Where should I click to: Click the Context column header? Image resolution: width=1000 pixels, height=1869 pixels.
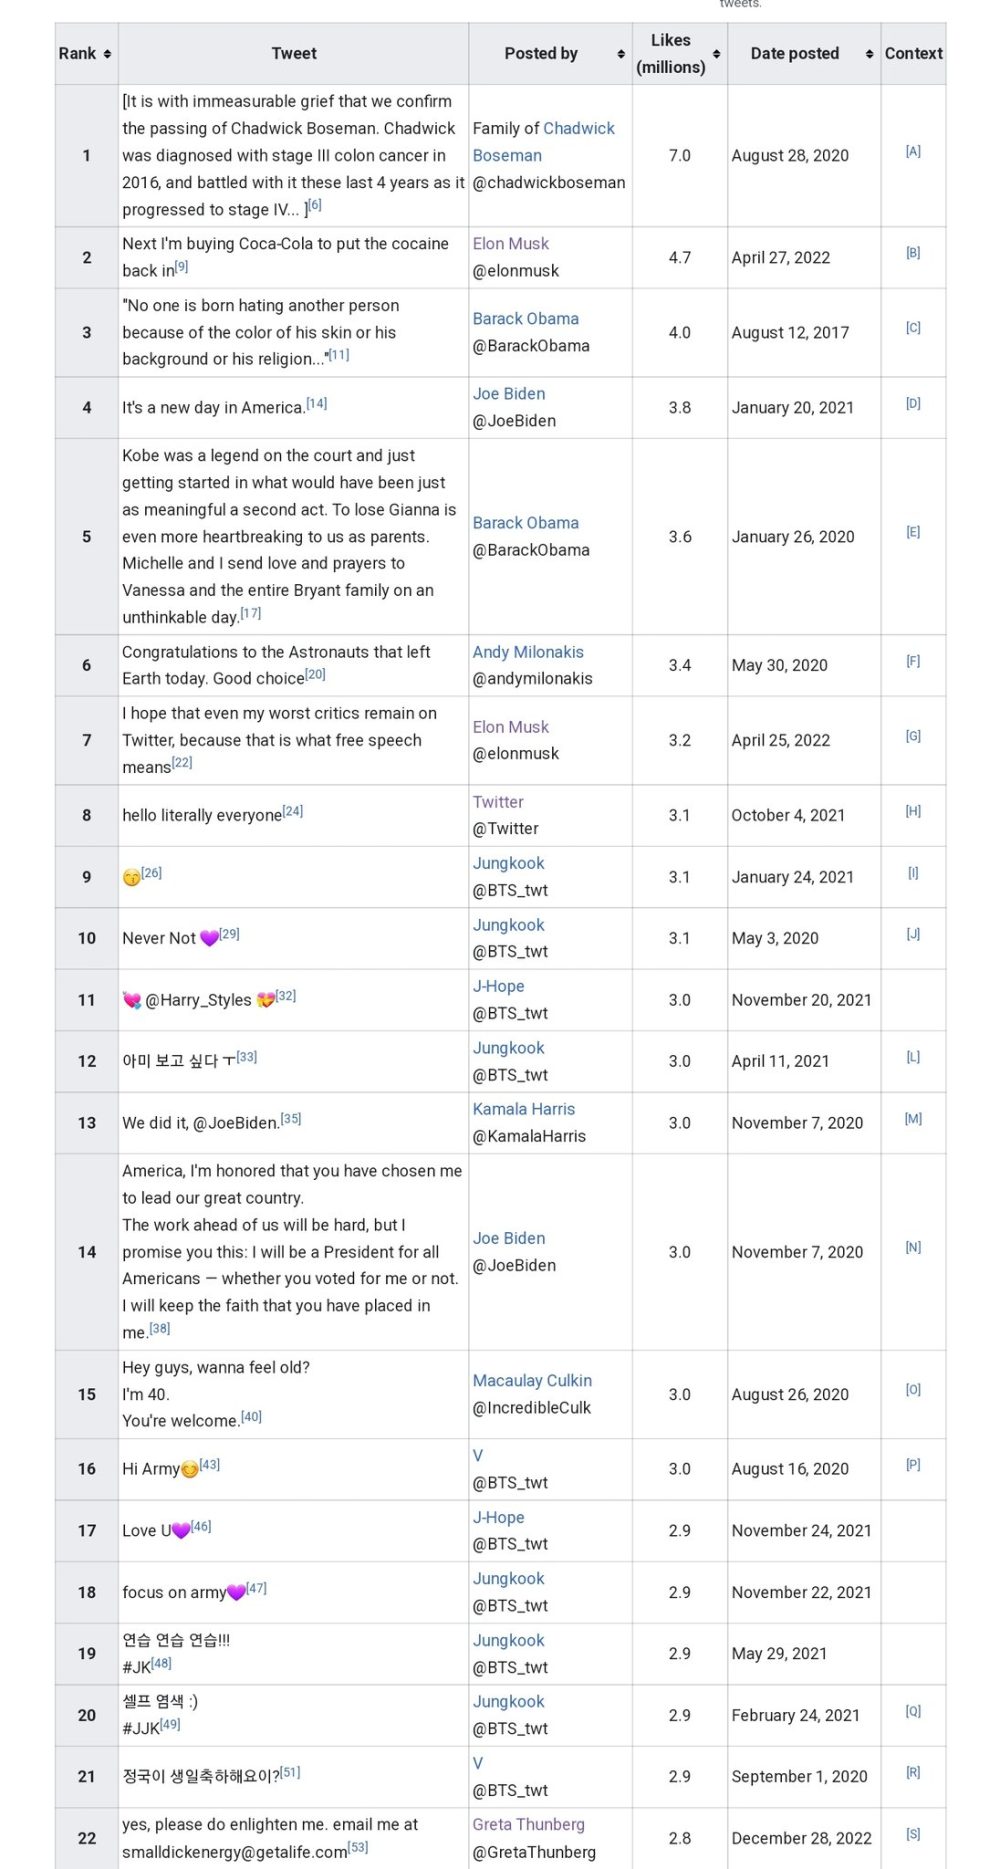click(913, 54)
